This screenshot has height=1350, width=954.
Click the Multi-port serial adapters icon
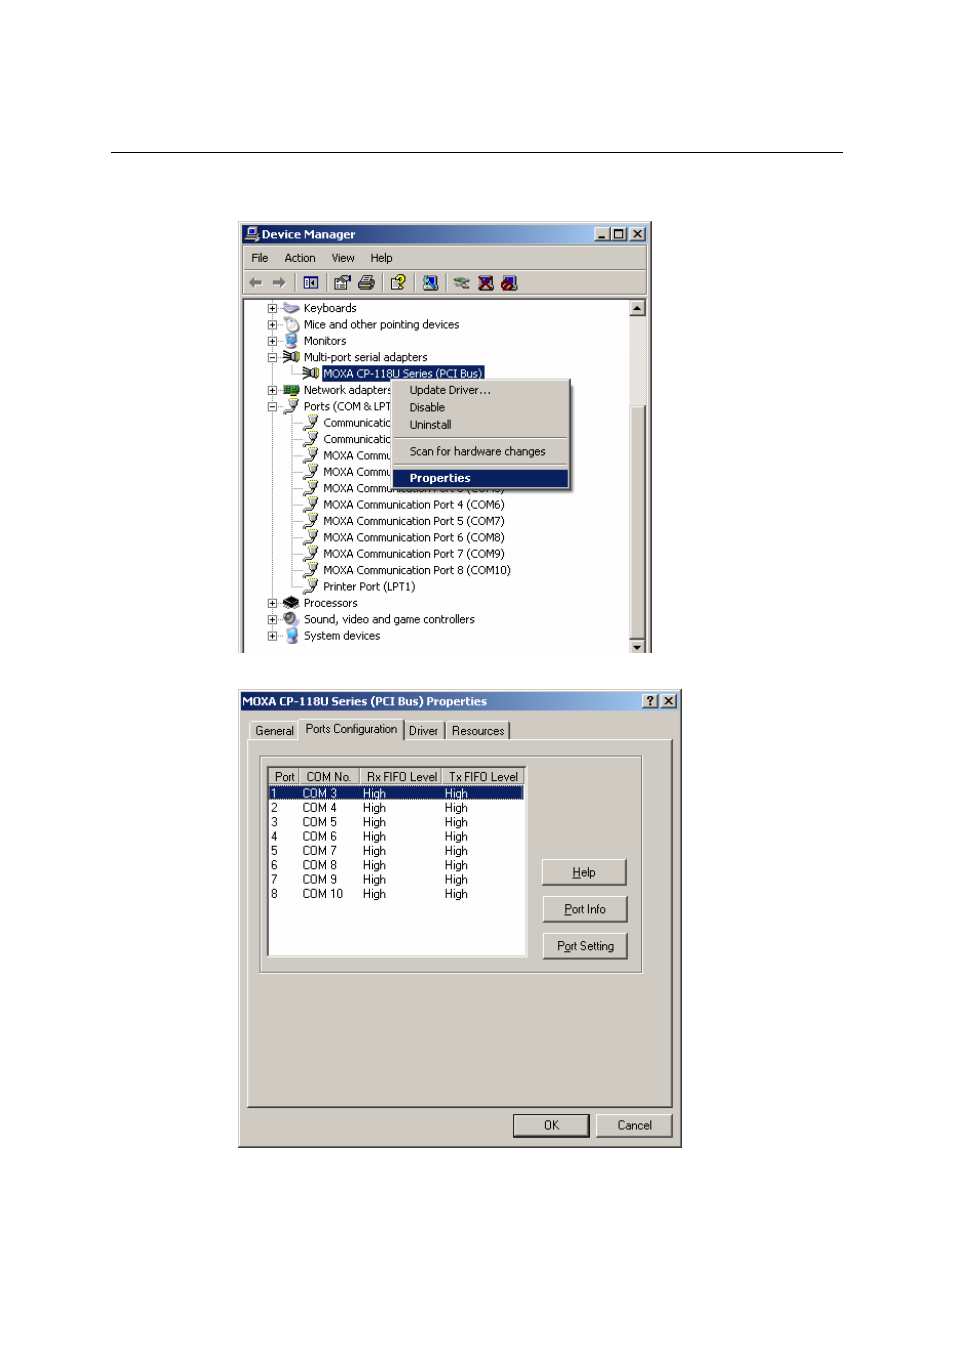coord(291,357)
